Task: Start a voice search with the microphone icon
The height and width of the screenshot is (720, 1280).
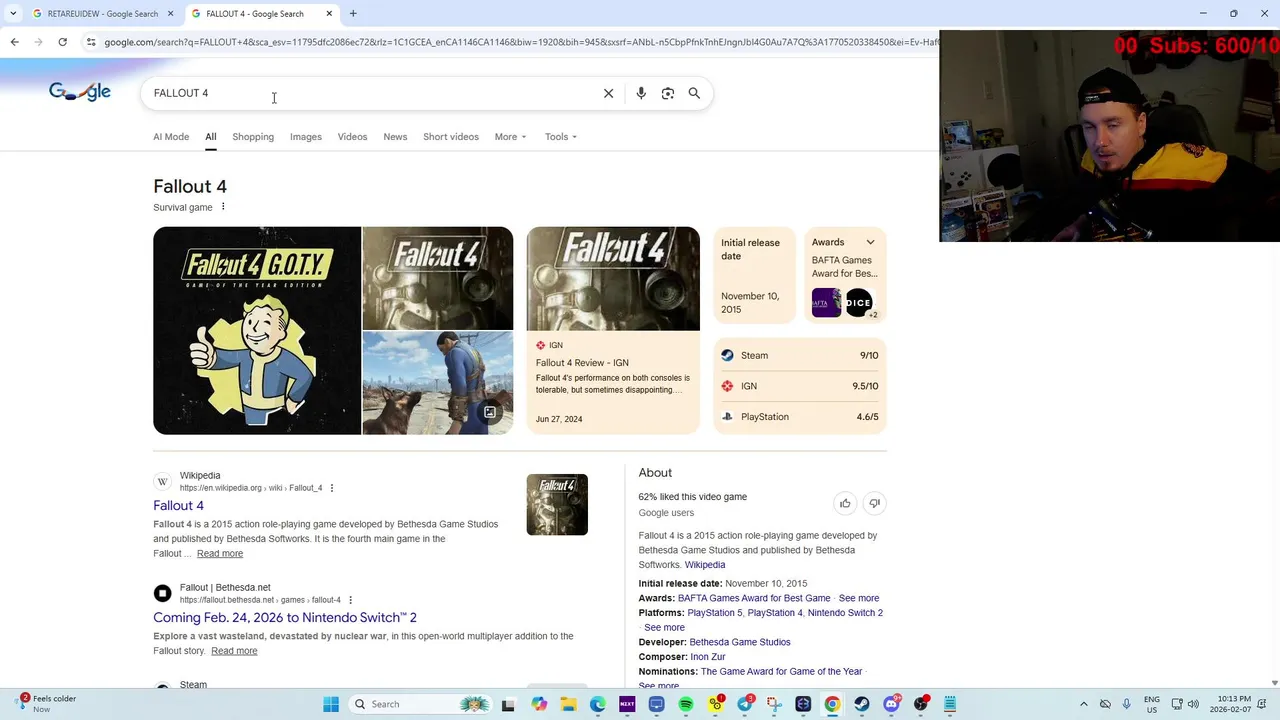Action: coord(641,93)
